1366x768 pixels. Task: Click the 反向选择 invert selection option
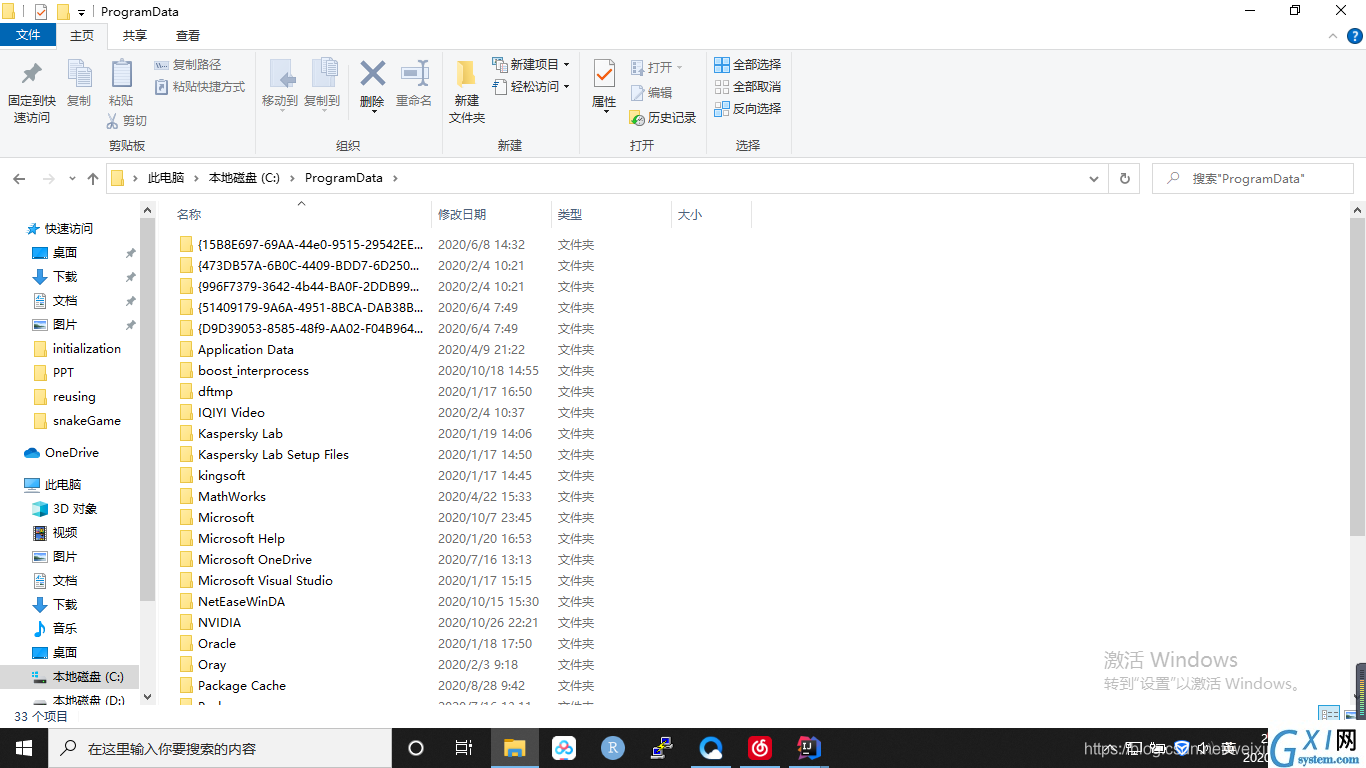pos(747,109)
